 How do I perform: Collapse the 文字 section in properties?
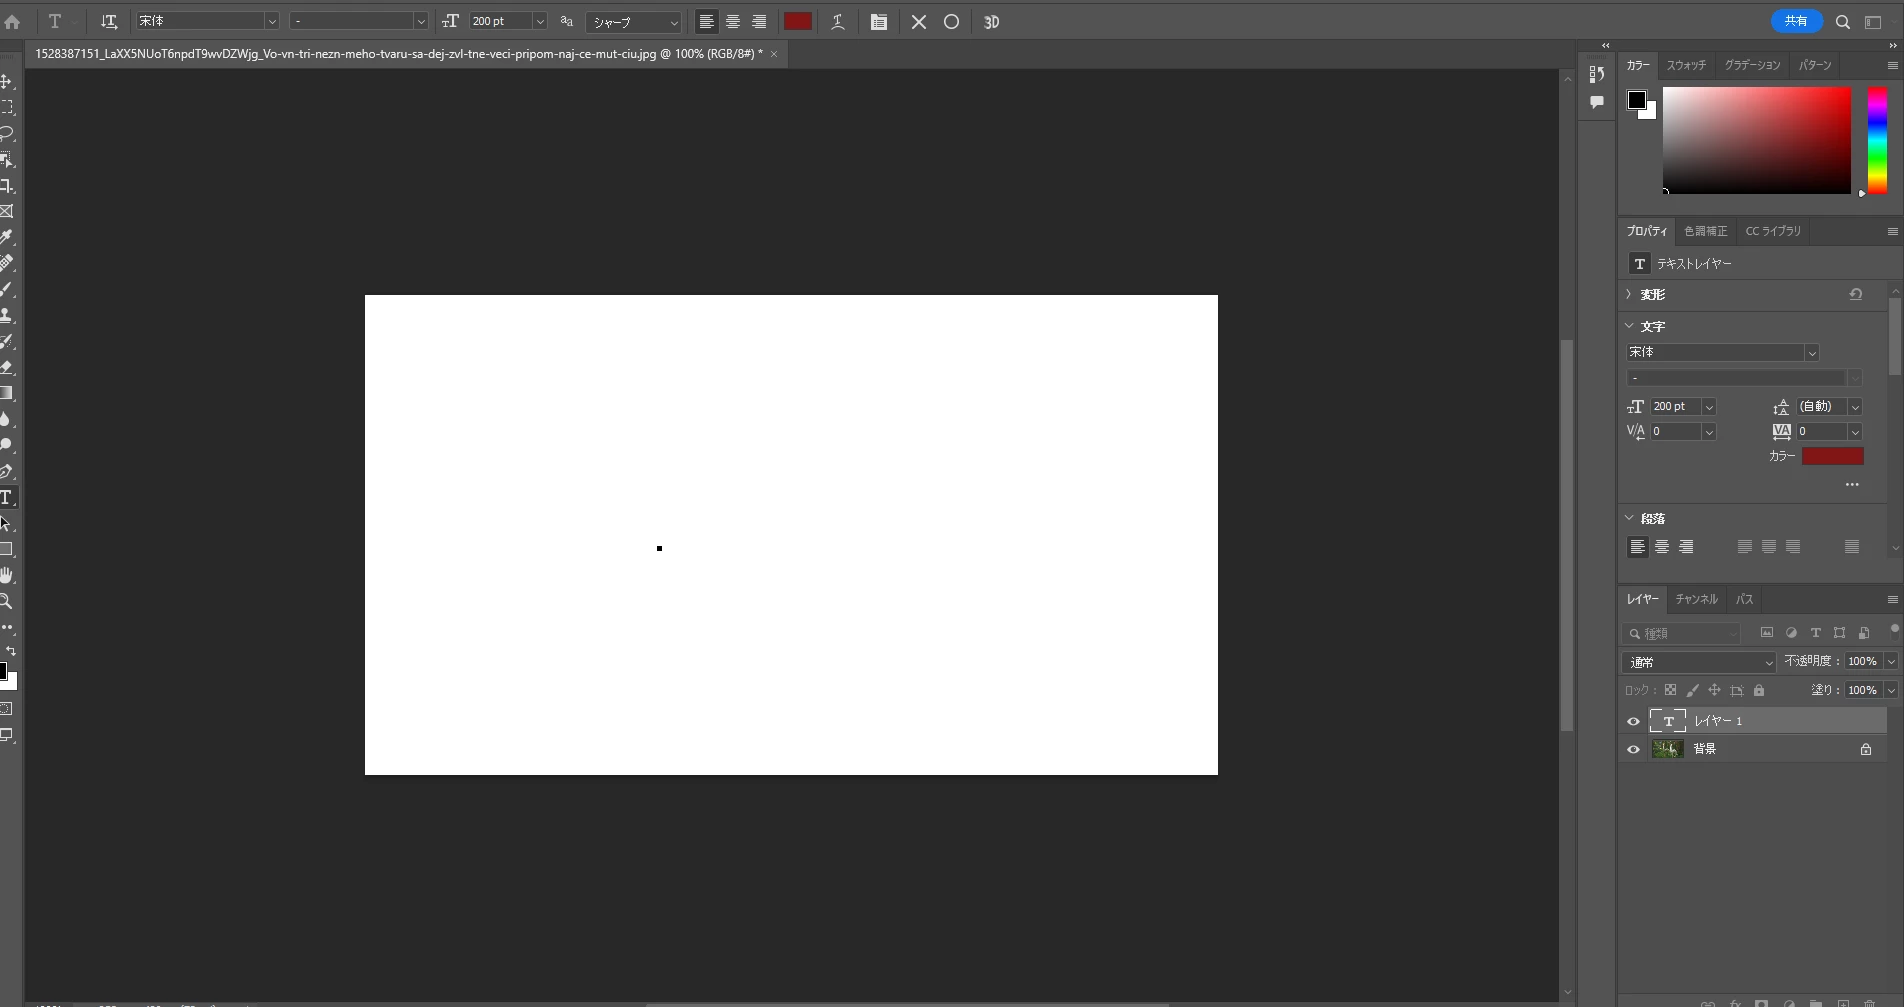point(1629,326)
